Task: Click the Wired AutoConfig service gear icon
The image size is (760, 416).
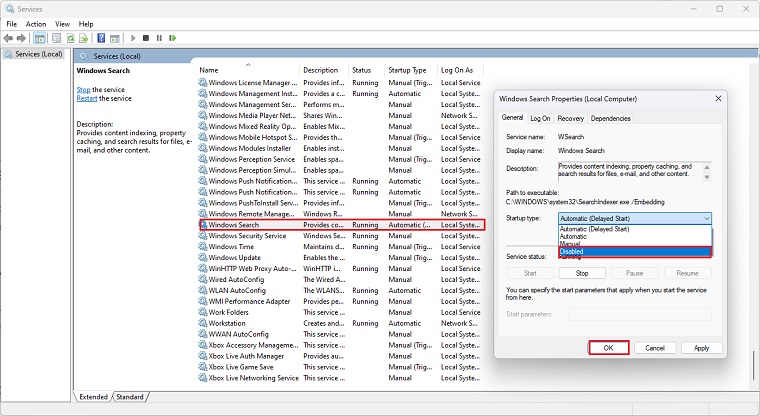Action: tap(203, 279)
